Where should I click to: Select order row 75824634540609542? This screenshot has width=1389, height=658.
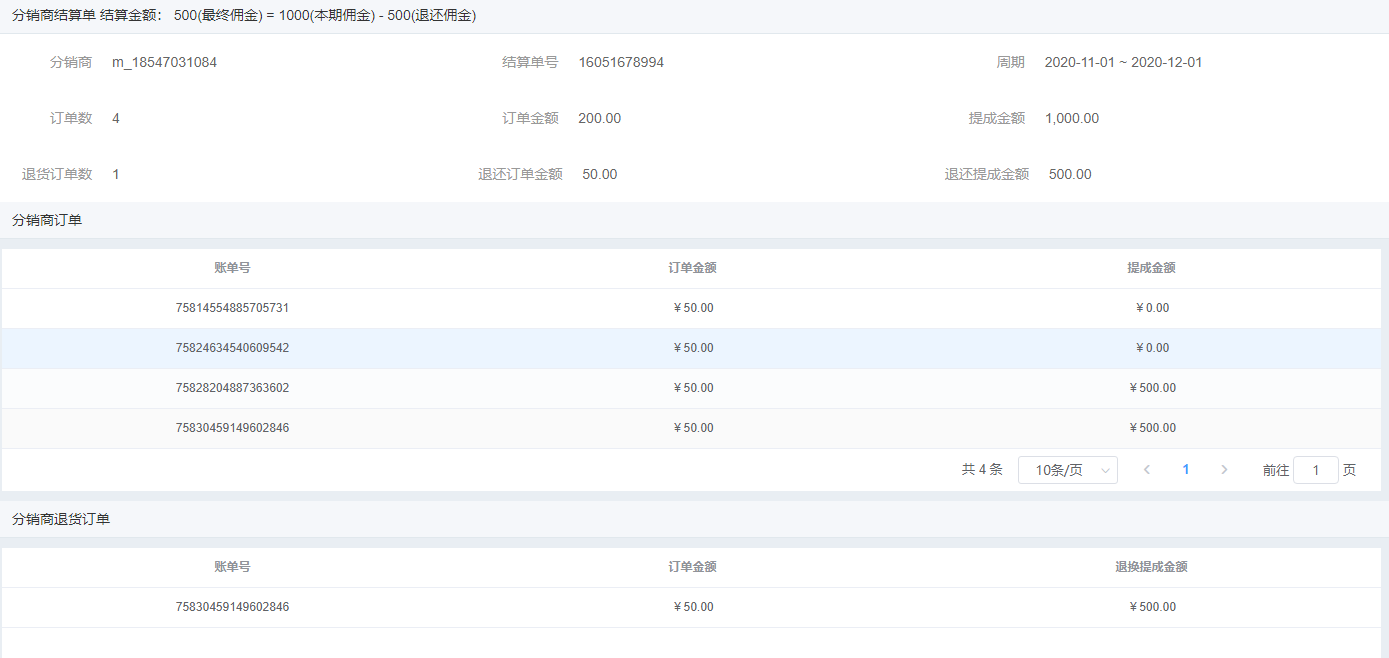coord(232,348)
